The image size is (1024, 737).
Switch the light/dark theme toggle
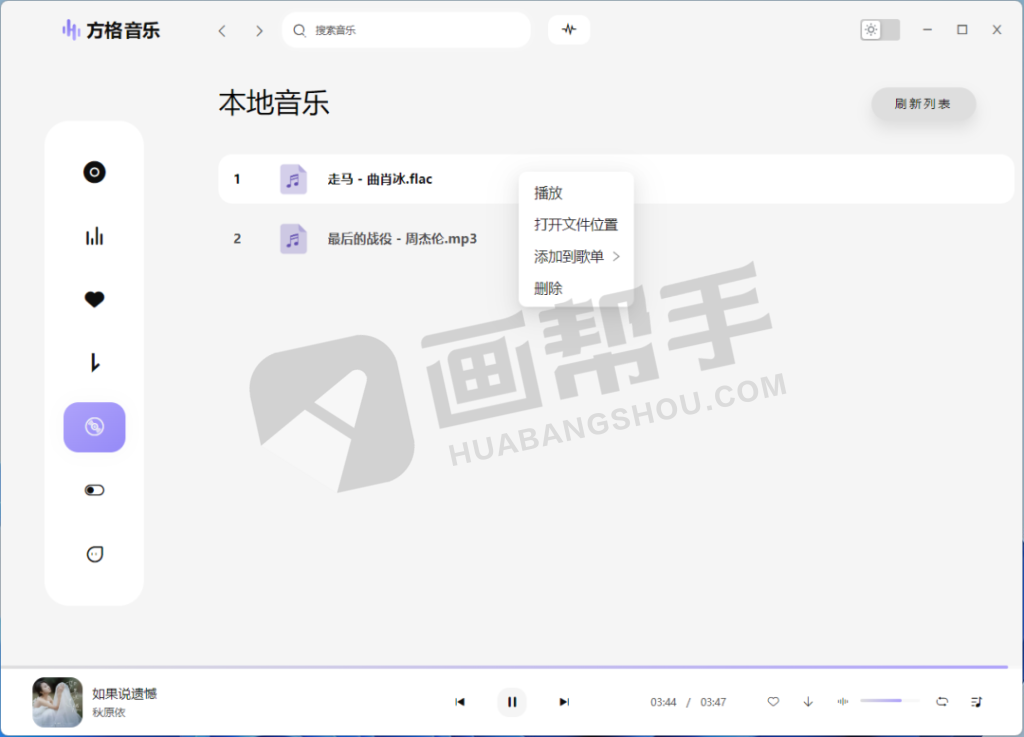point(880,30)
